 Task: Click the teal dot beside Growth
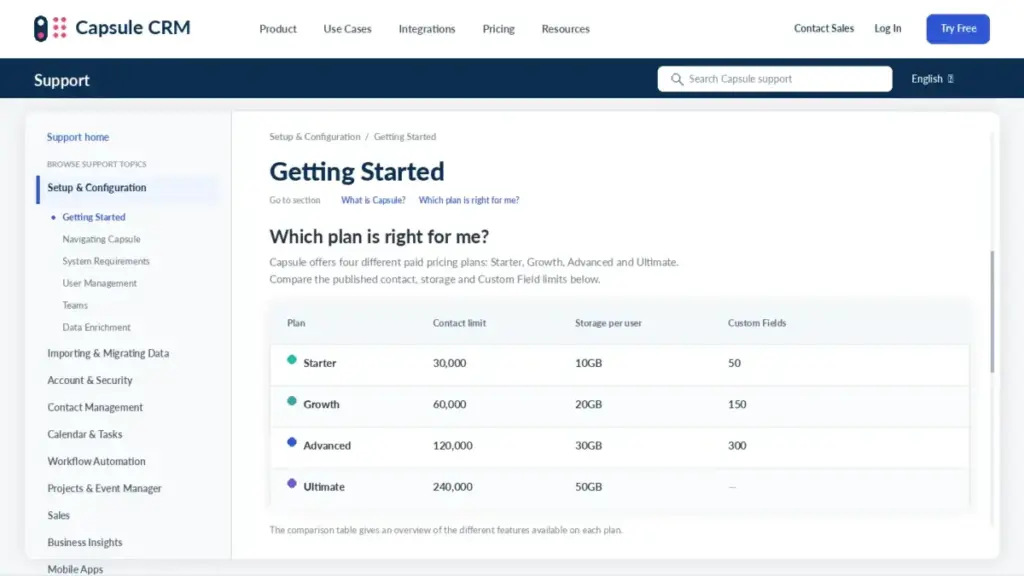(x=292, y=401)
